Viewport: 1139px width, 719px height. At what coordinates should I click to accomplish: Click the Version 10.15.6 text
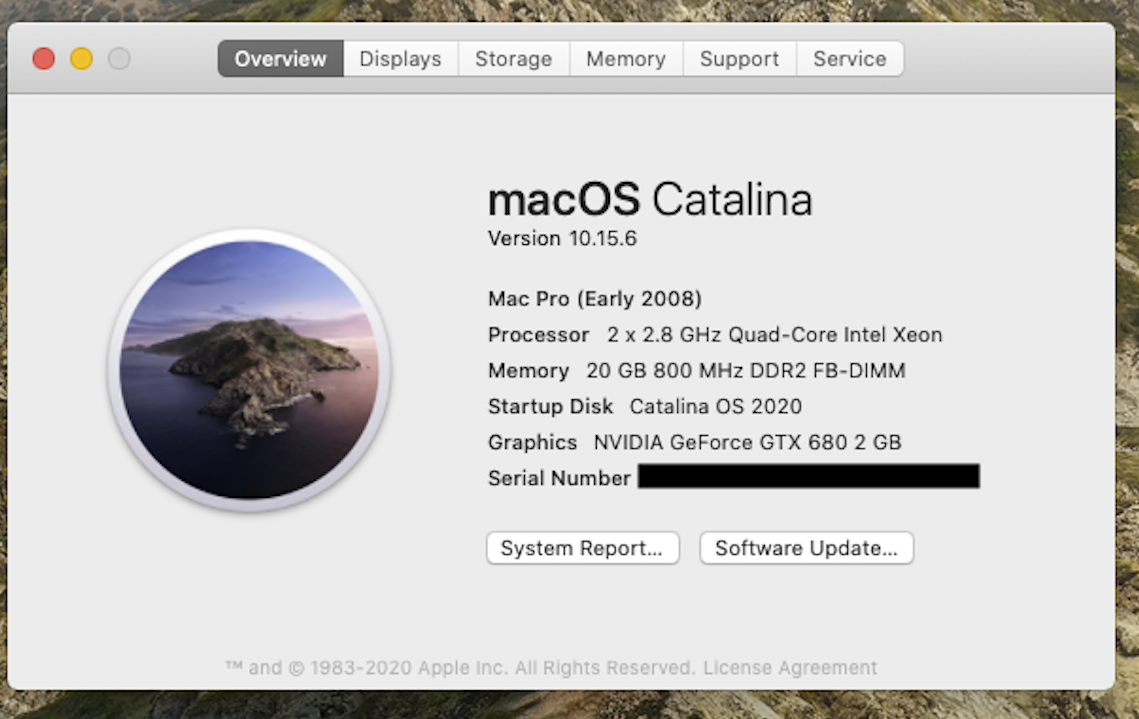tap(562, 238)
